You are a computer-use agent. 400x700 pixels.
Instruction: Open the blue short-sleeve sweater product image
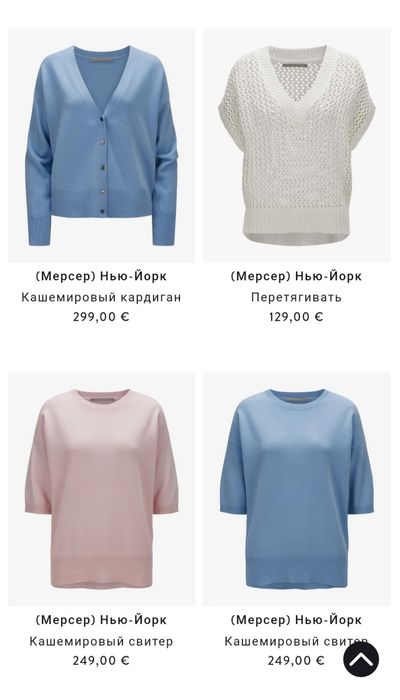(x=296, y=489)
